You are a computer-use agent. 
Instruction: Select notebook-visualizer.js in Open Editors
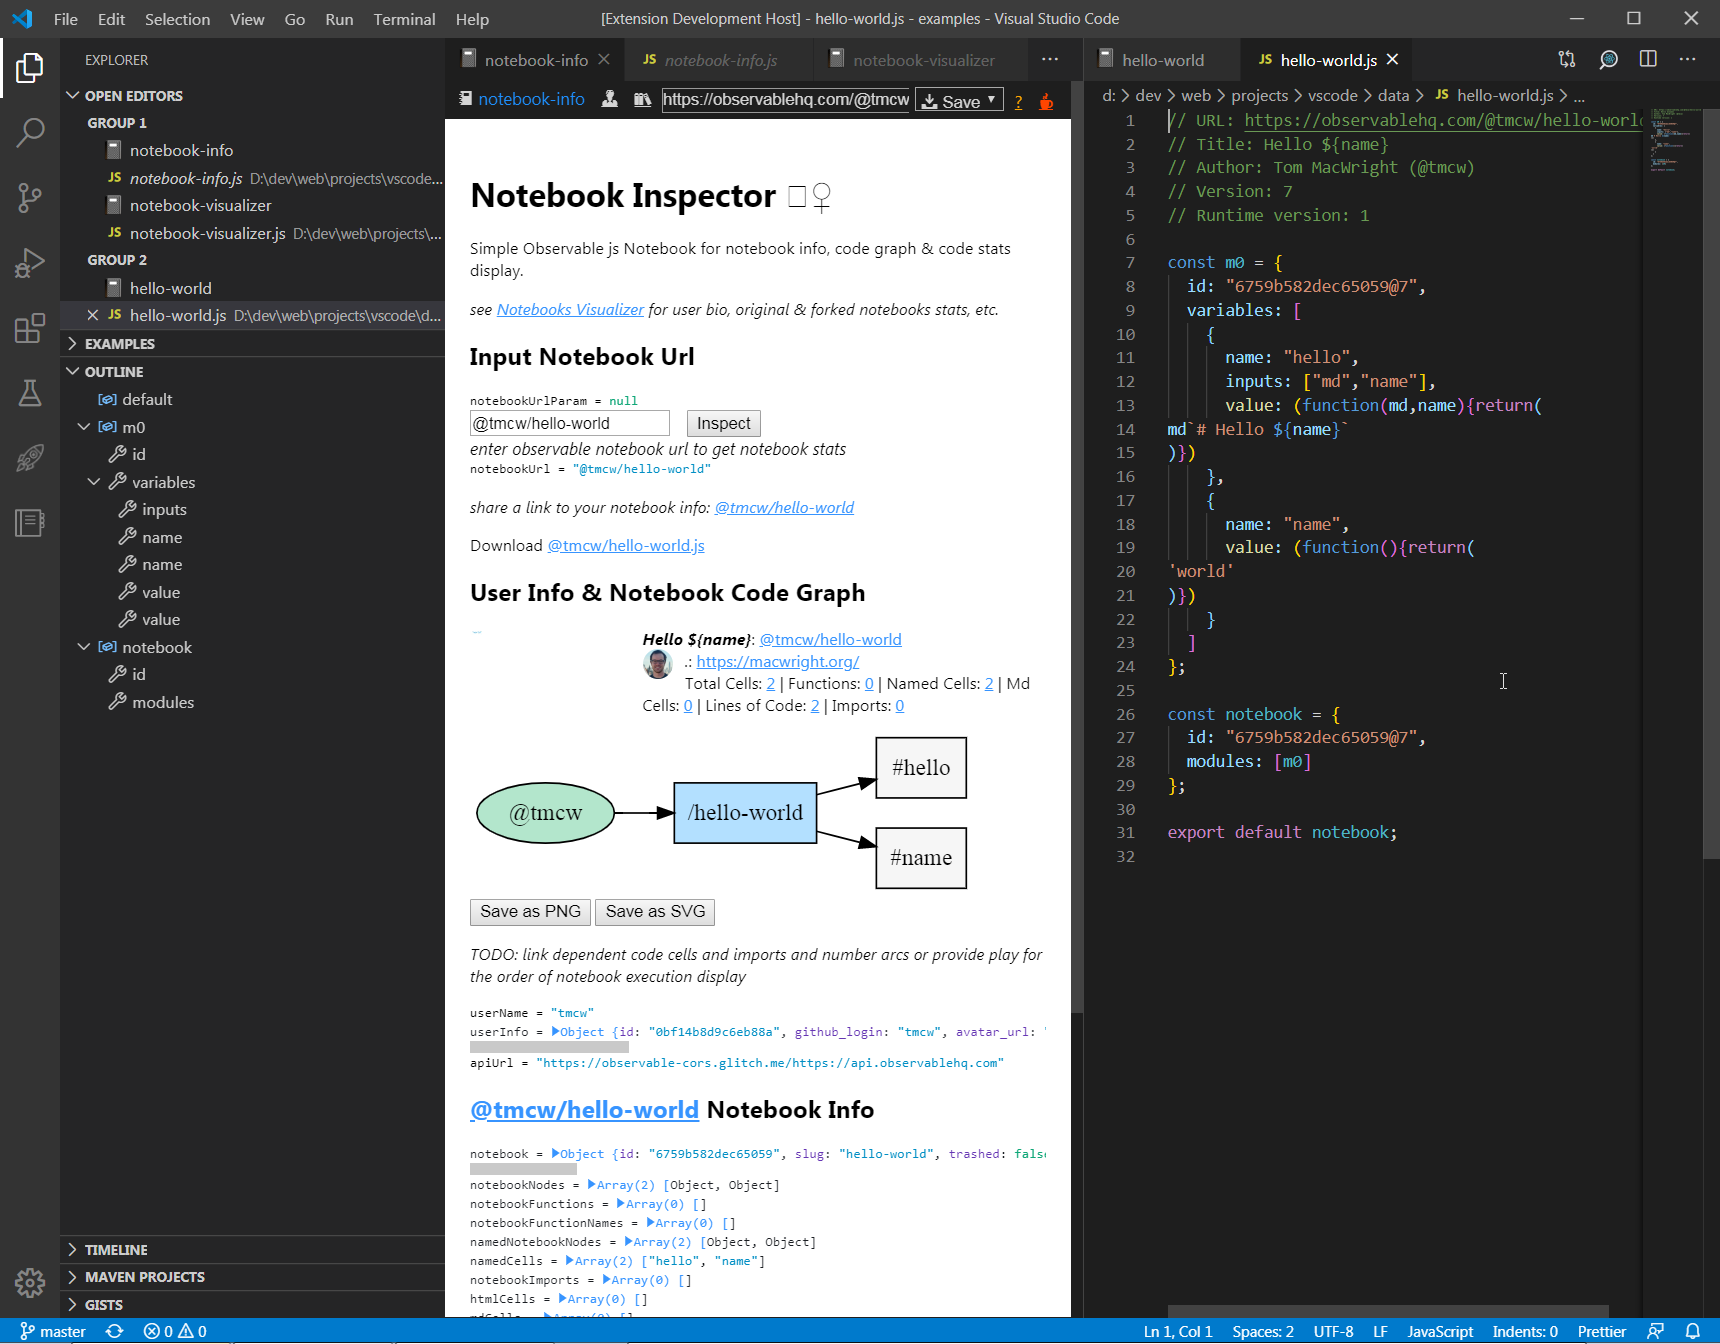[x=252, y=233]
